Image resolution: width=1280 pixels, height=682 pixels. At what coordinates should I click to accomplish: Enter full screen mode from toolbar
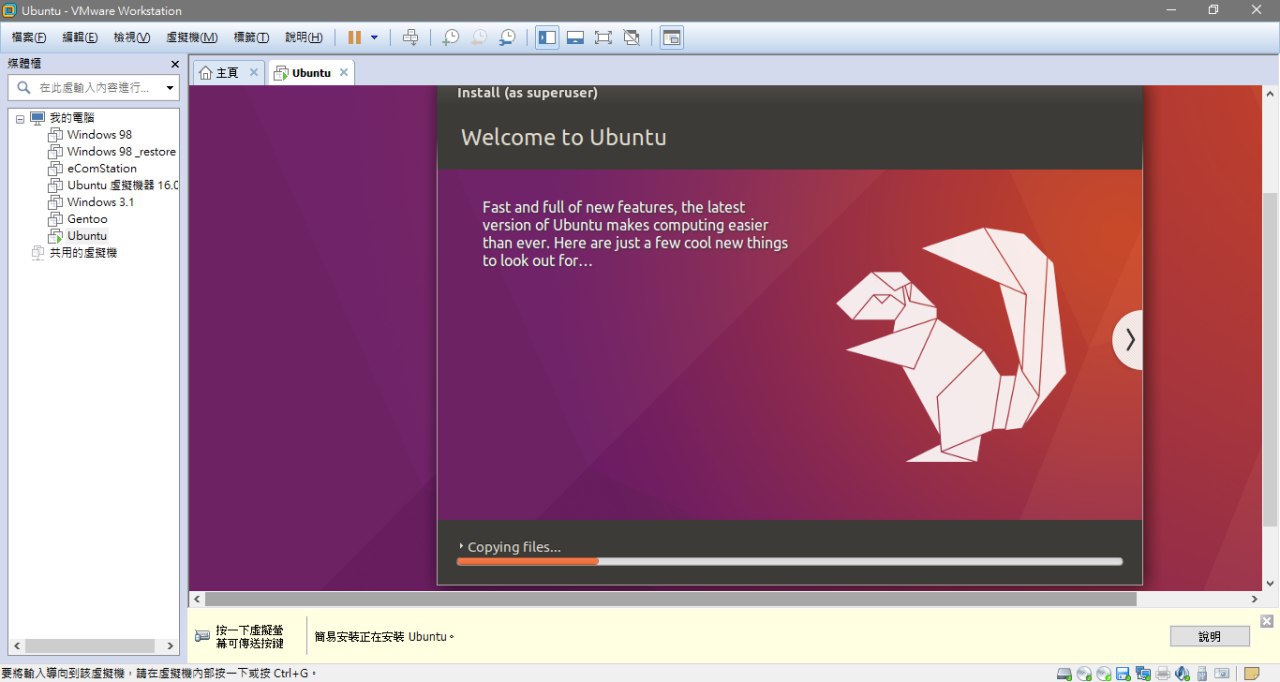coord(603,37)
